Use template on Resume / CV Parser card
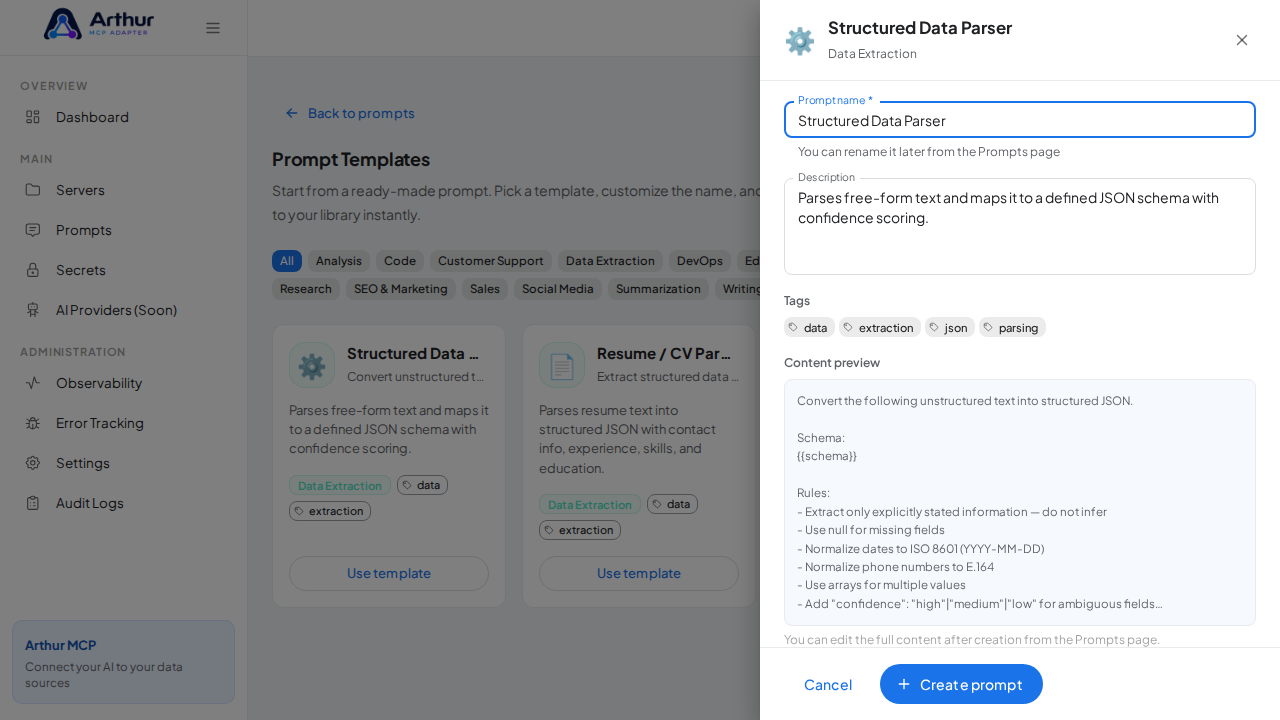 pyautogui.click(x=639, y=573)
